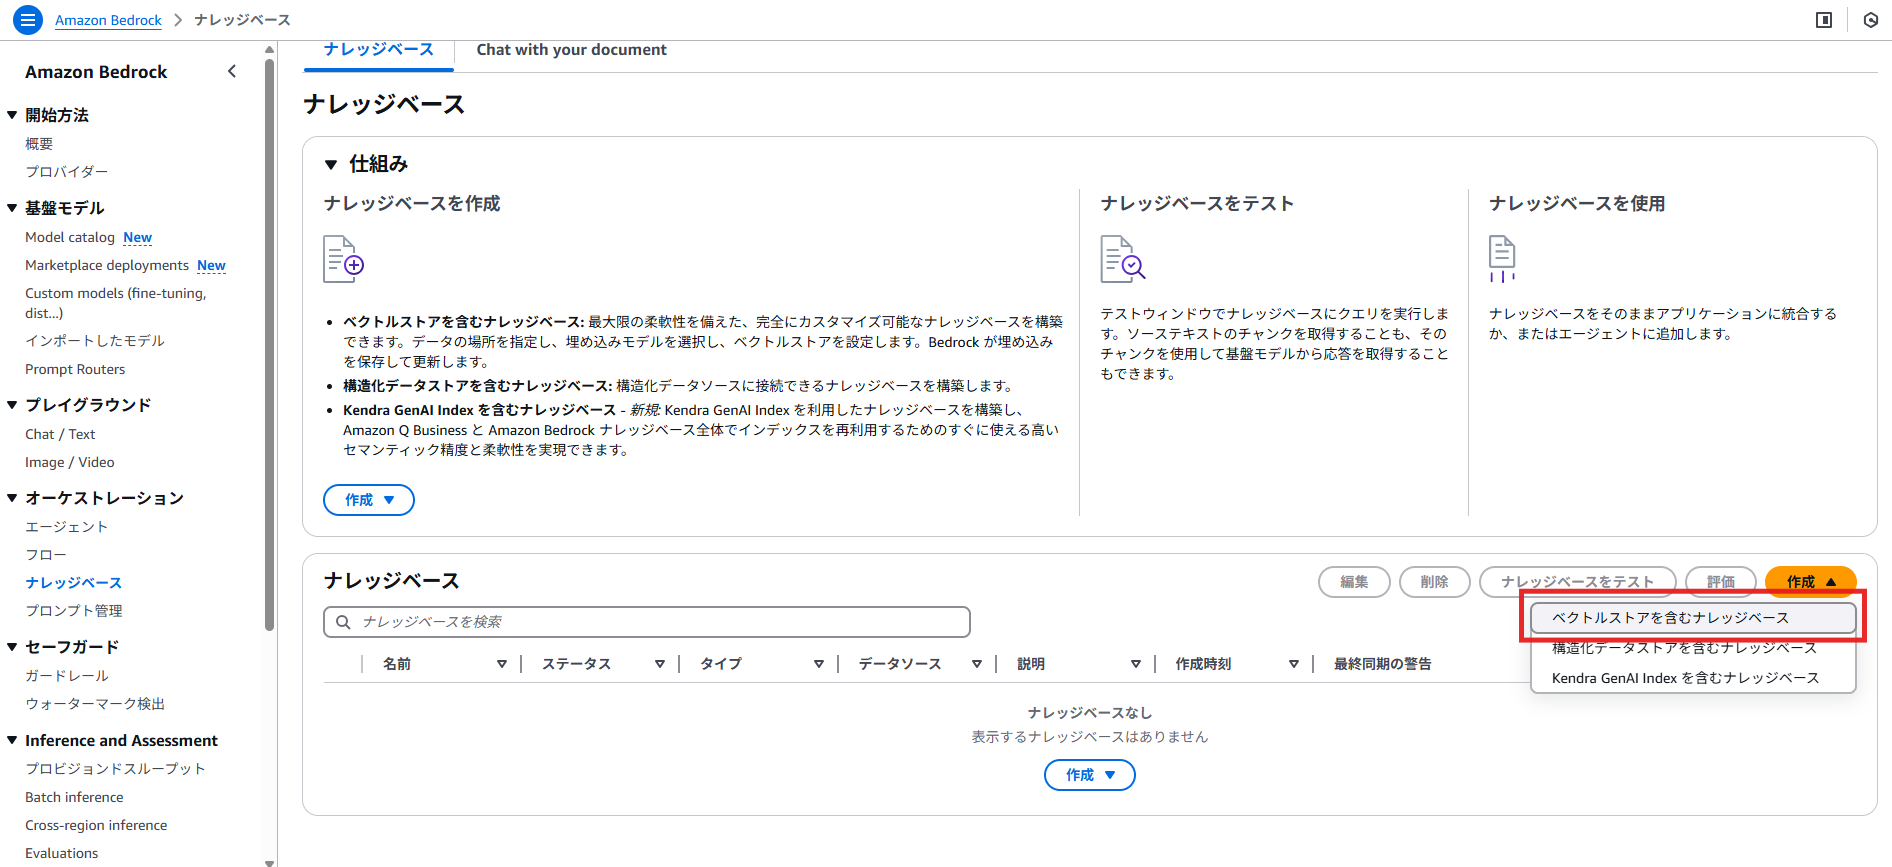The image size is (1892, 867).
Task: Sort by the タイプ column arrow
Action: [819, 664]
